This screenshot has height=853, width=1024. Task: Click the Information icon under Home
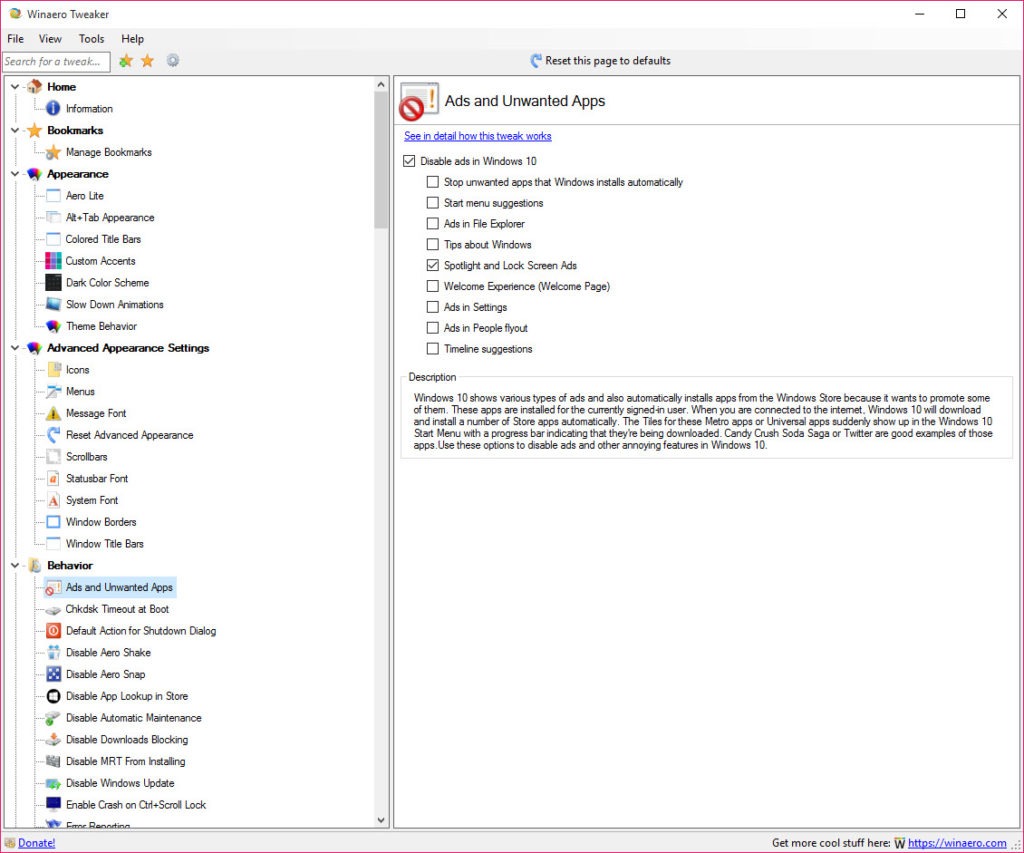coord(53,108)
